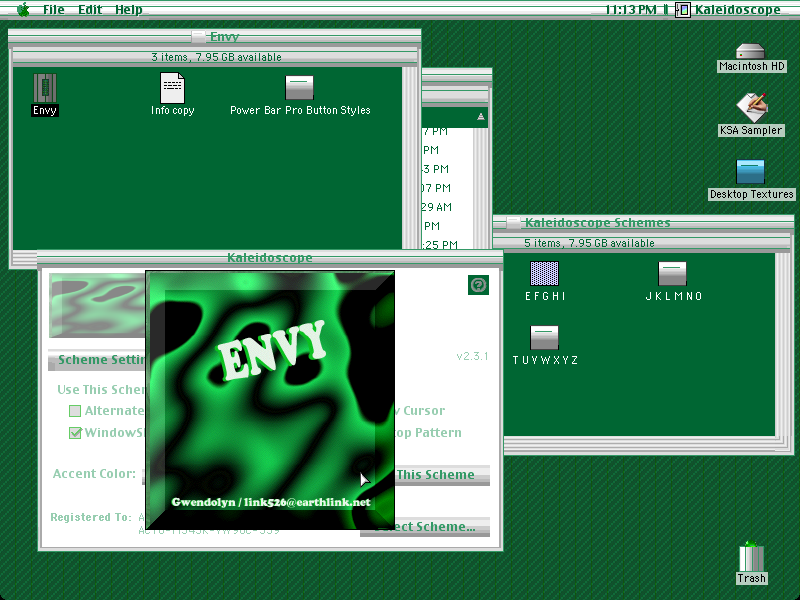
Task: Click the ENVY splash image
Action: [x=270, y=400]
